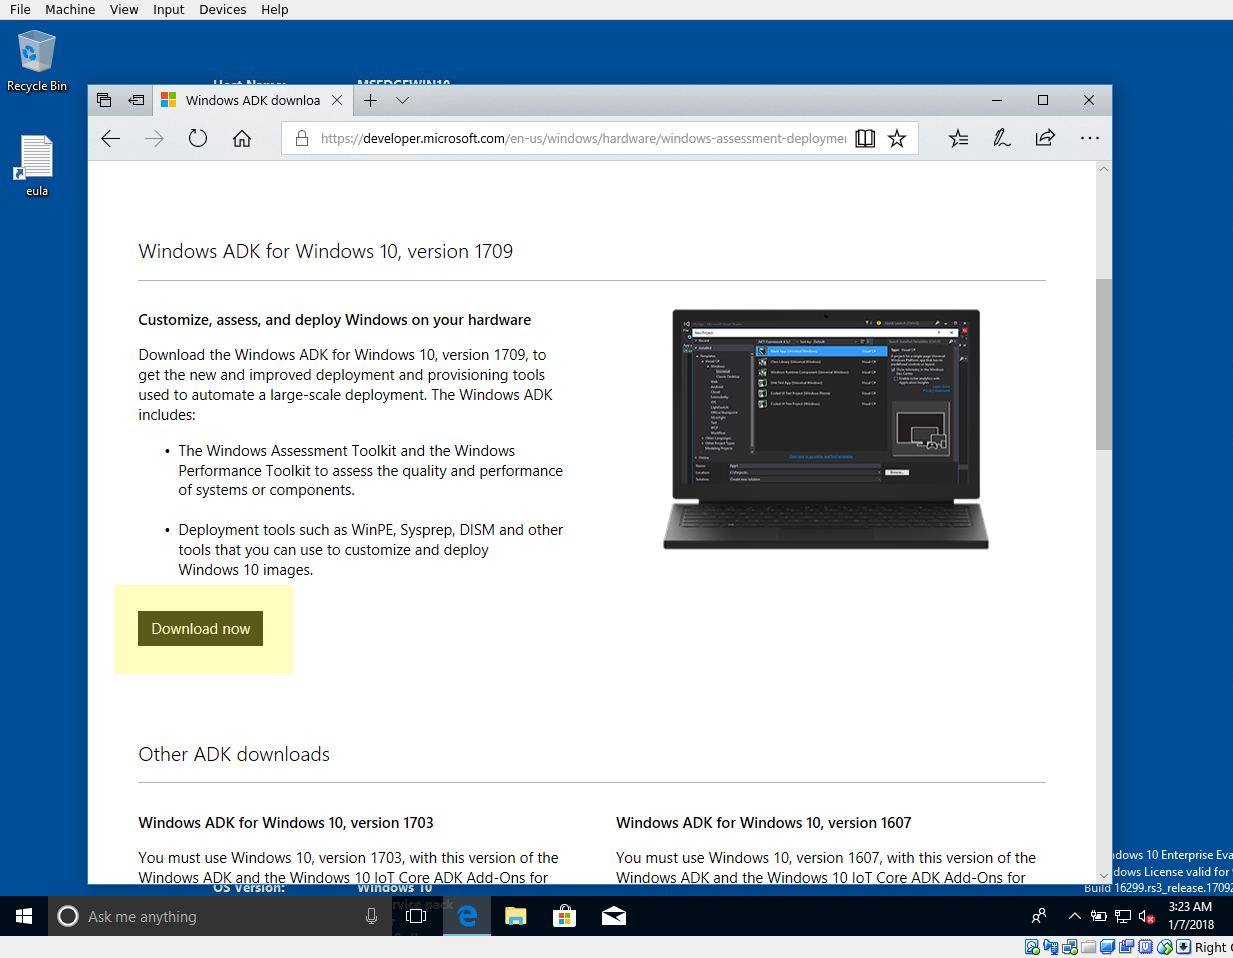
Task: Open the Windows Start menu
Action: click(x=24, y=916)
